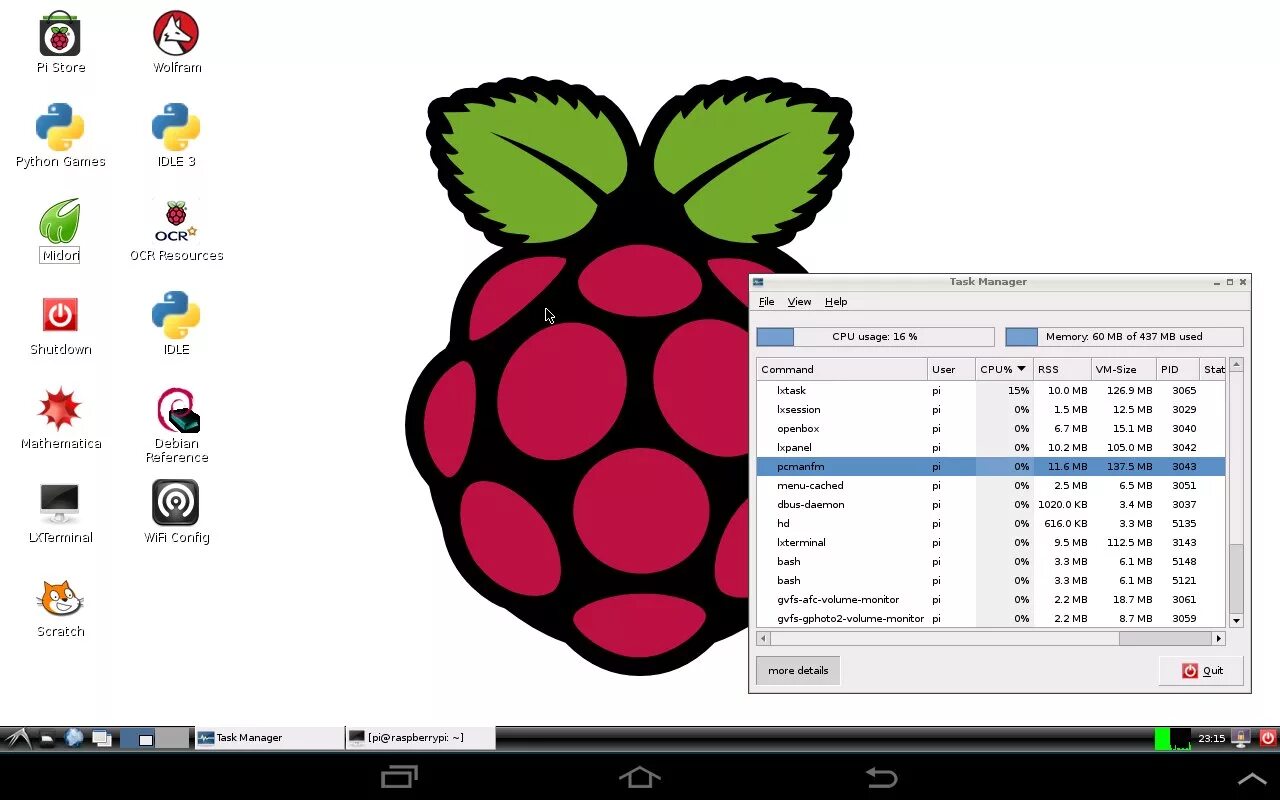The height and width of the screenshot is (800, 1280).
Task: Tap the Android back button
Action: 881,777
